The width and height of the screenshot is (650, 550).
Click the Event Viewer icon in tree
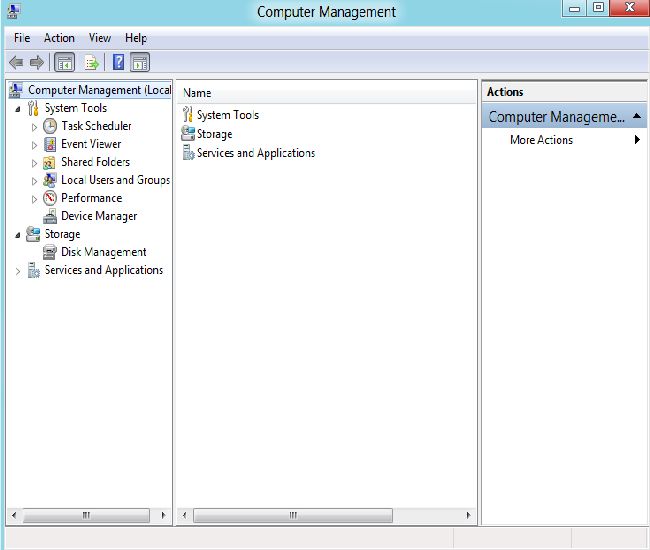click(50, 144)
